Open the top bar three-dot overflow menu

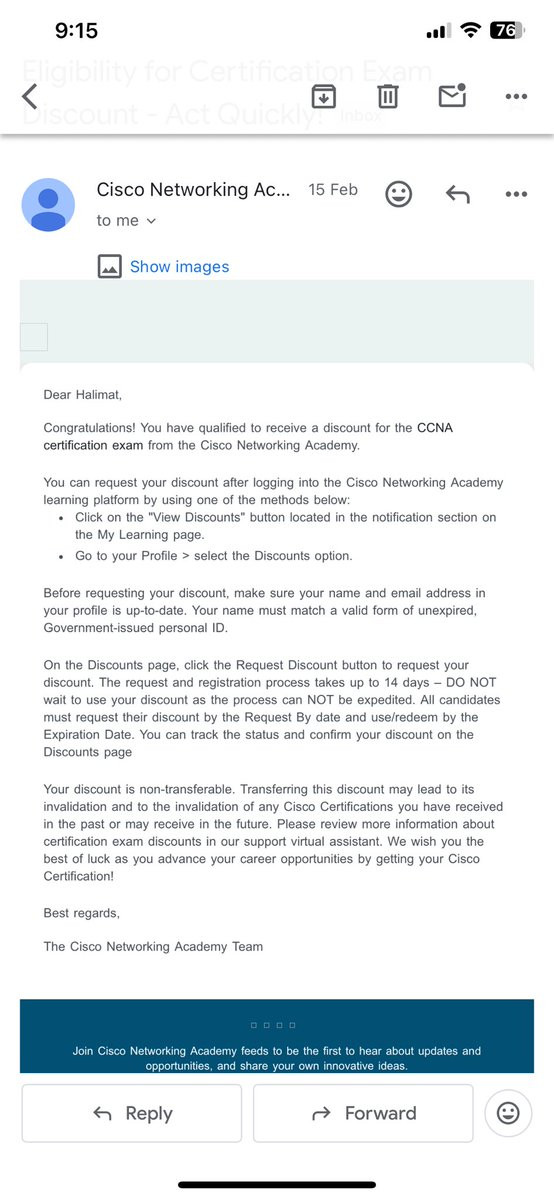click(x=517, y=96)
